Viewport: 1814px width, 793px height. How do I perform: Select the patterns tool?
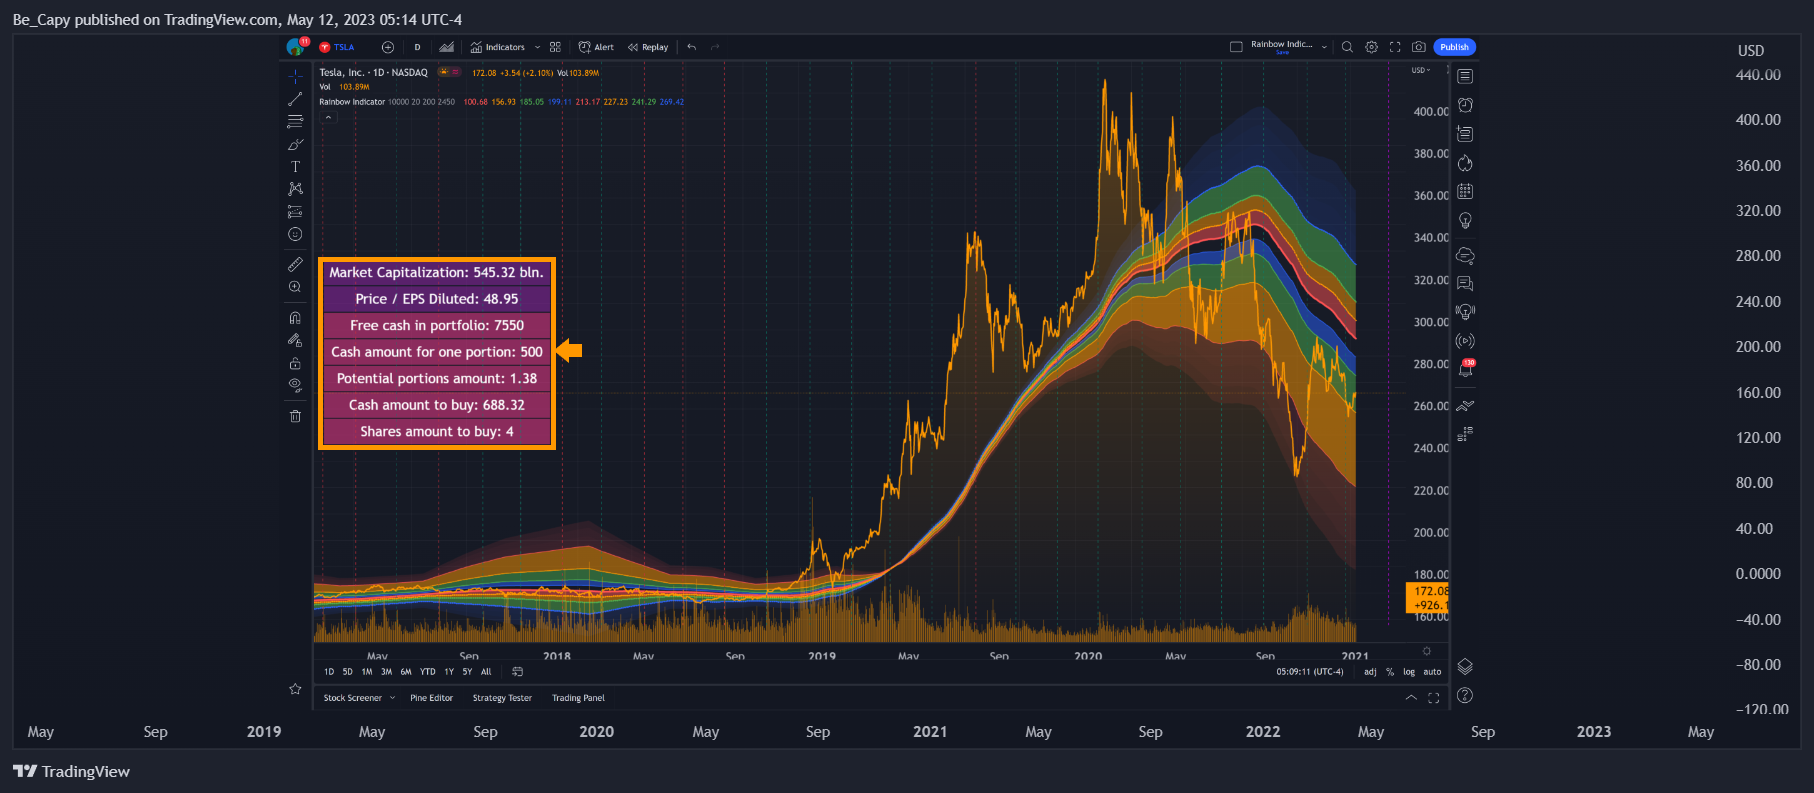[295, 189]
